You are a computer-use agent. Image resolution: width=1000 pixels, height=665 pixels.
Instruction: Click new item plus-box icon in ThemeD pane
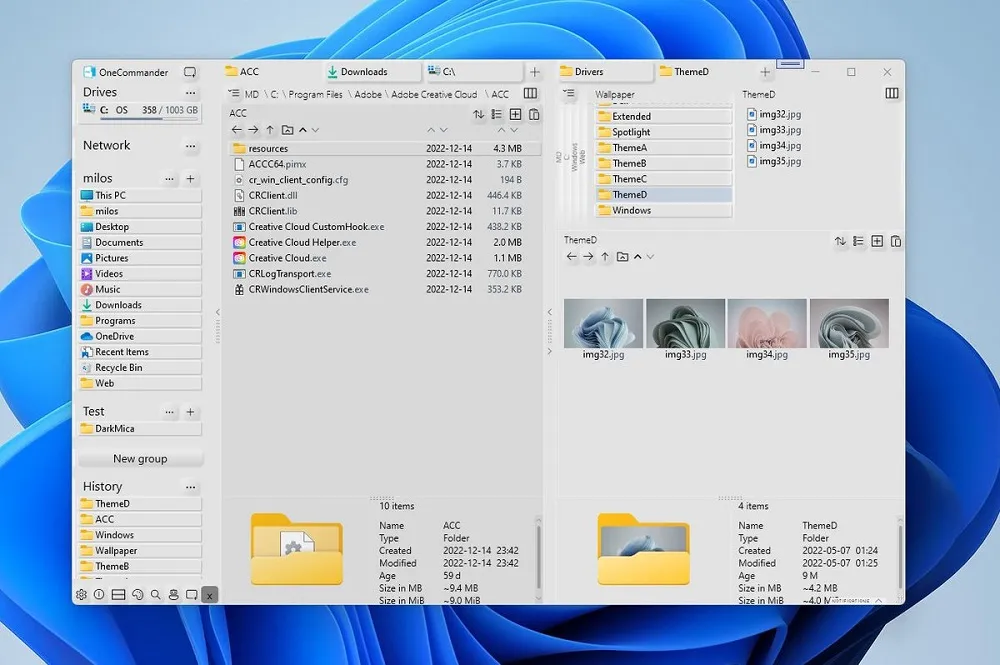(x=877, y=241)
